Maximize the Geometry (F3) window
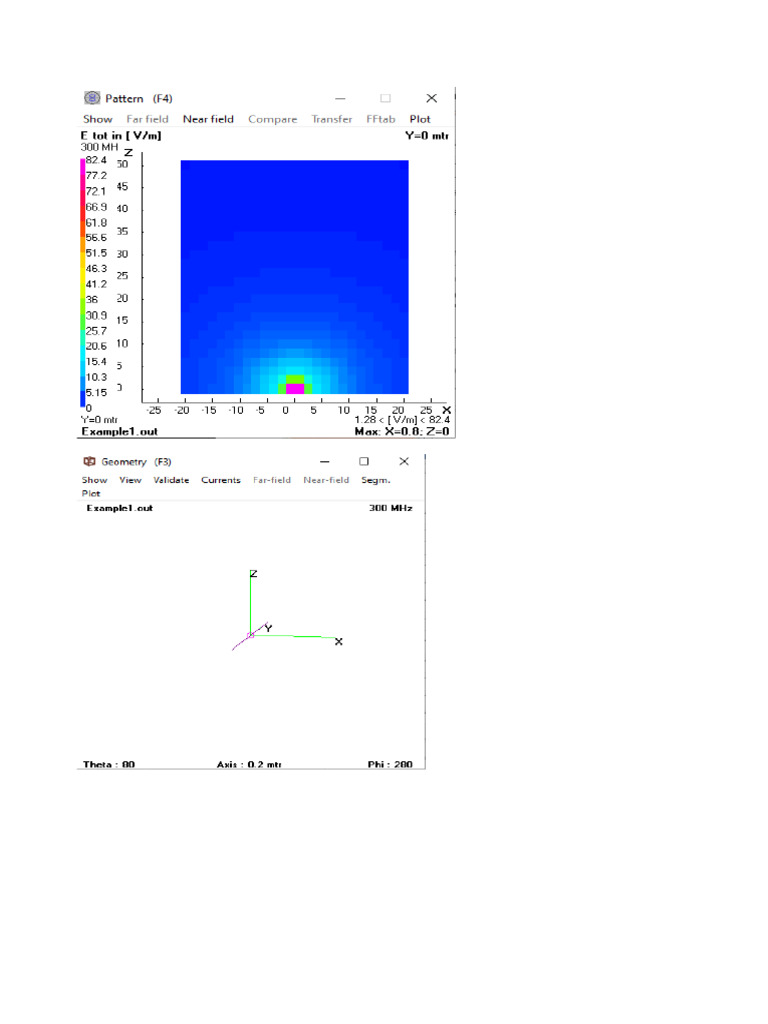The height and width of the screenshot is (1024, 768). [364, 461]
